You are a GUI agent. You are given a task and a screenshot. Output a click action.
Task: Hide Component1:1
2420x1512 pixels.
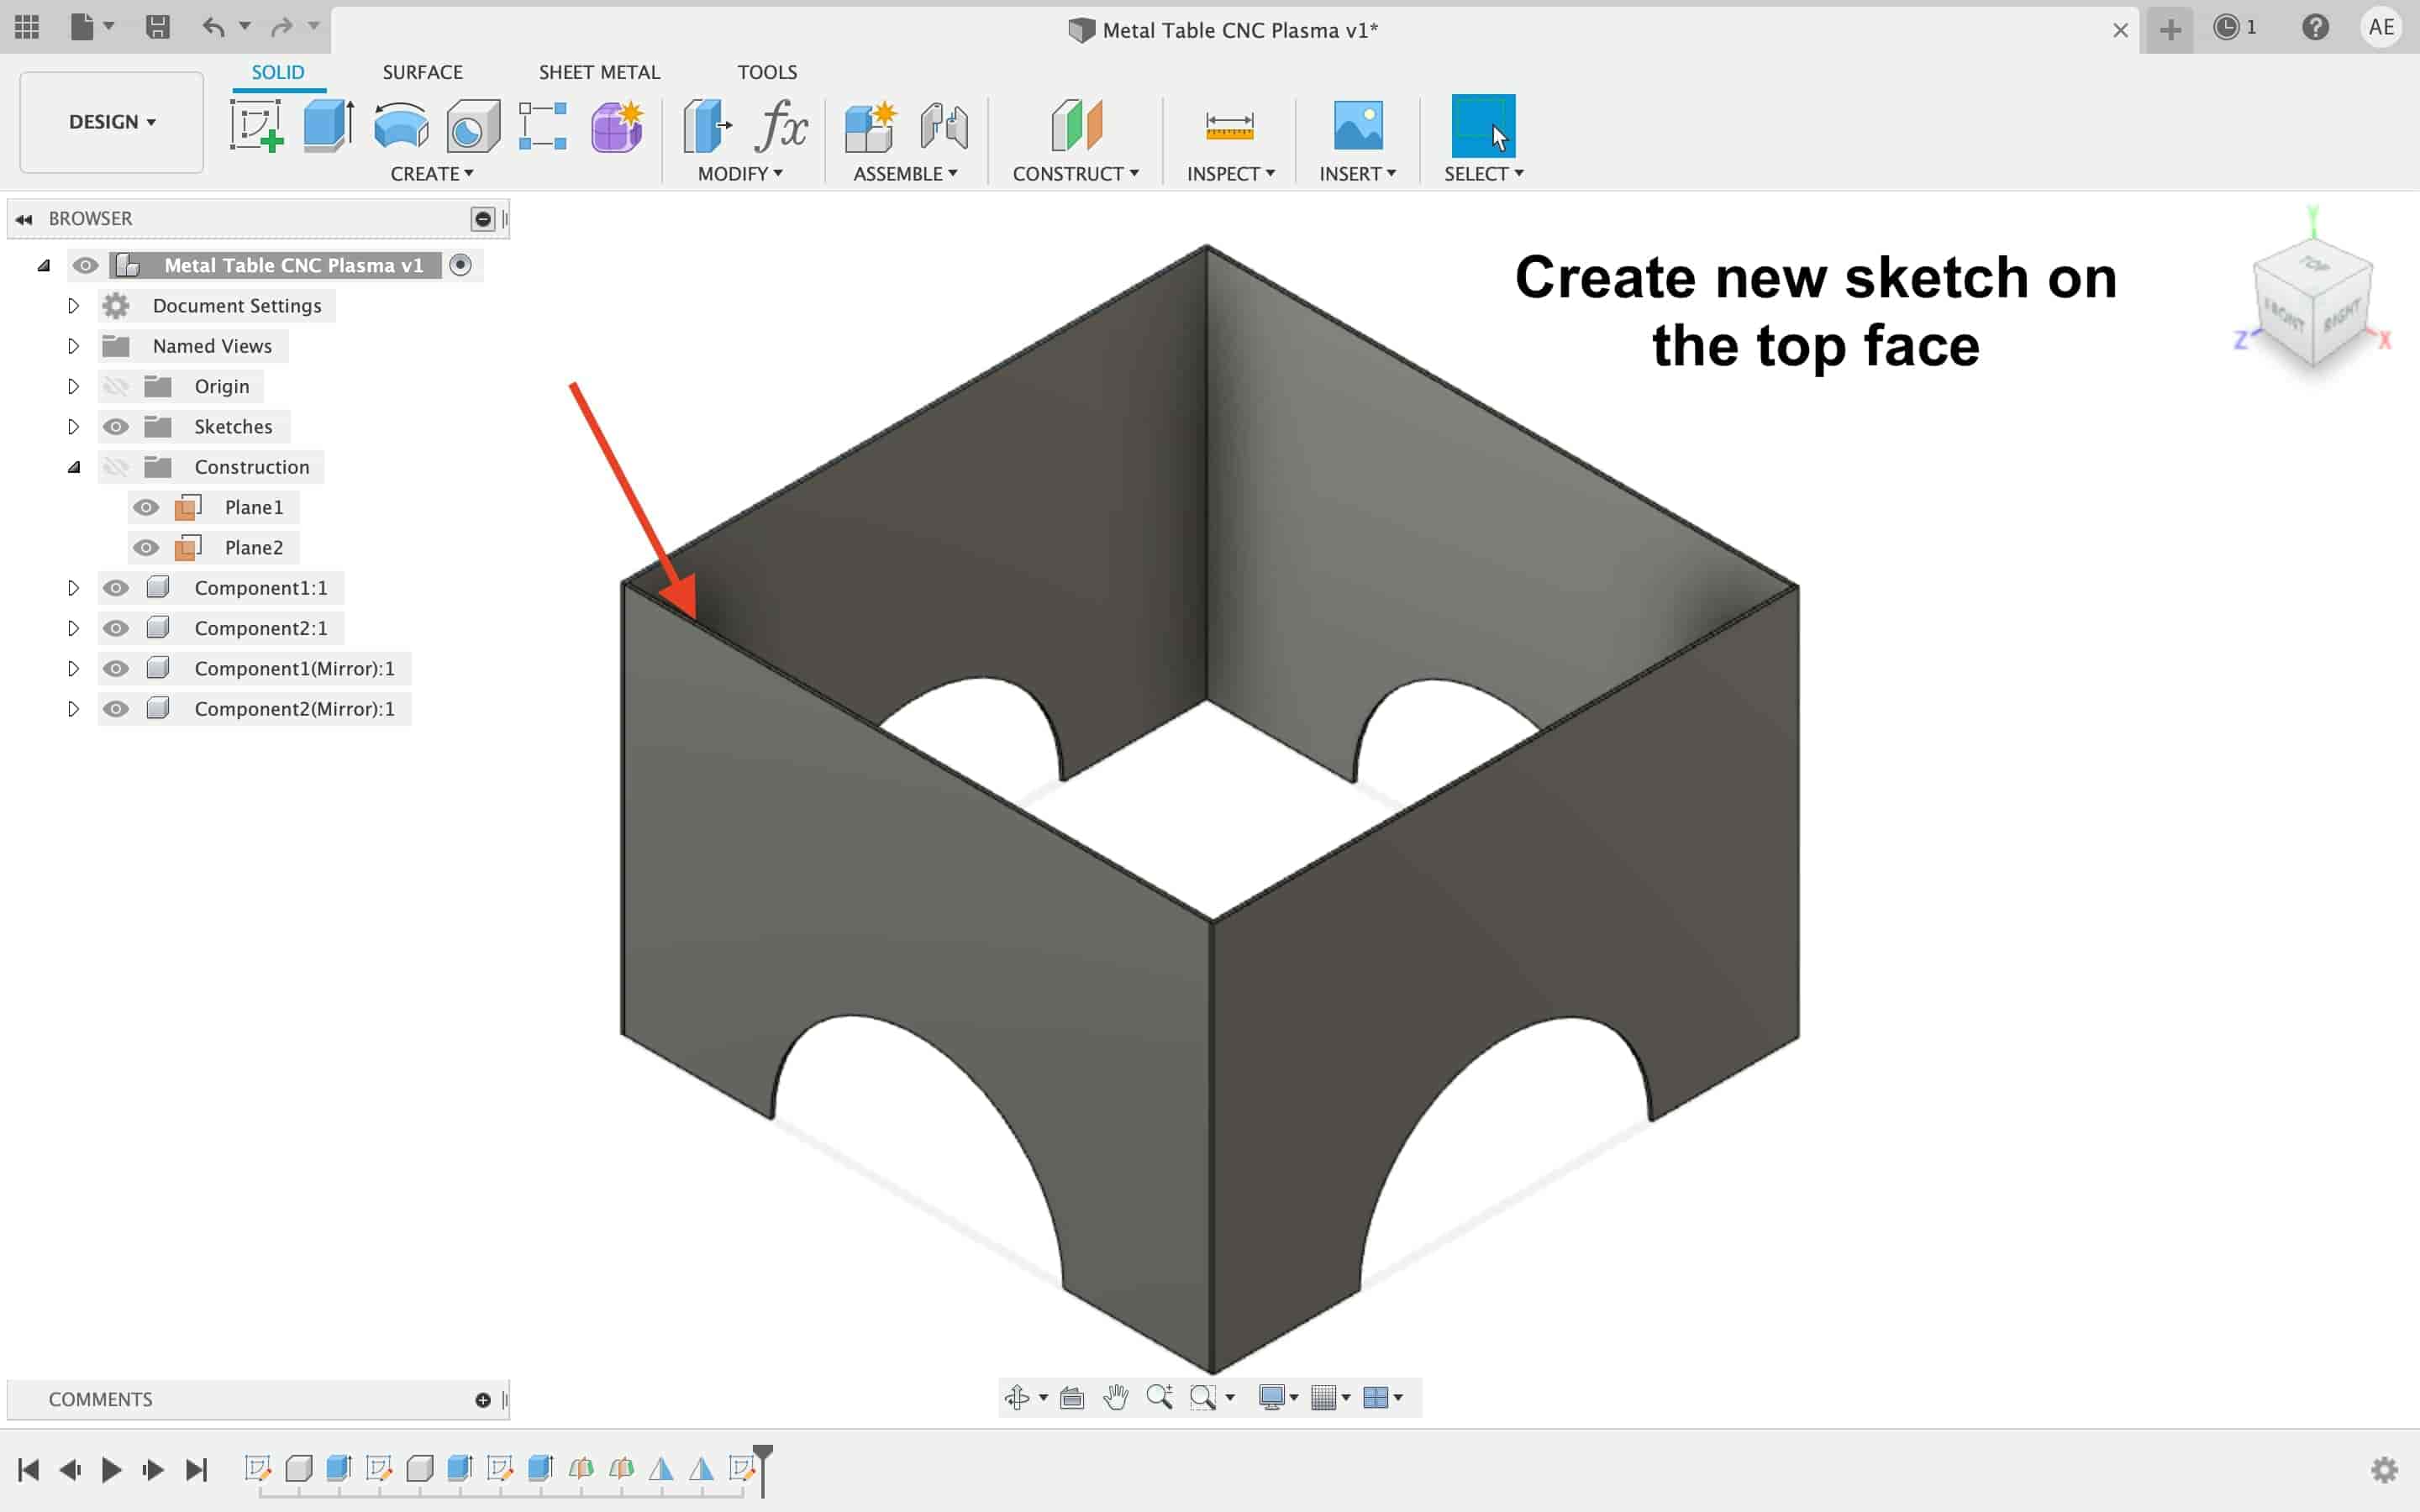pos(116,588)
